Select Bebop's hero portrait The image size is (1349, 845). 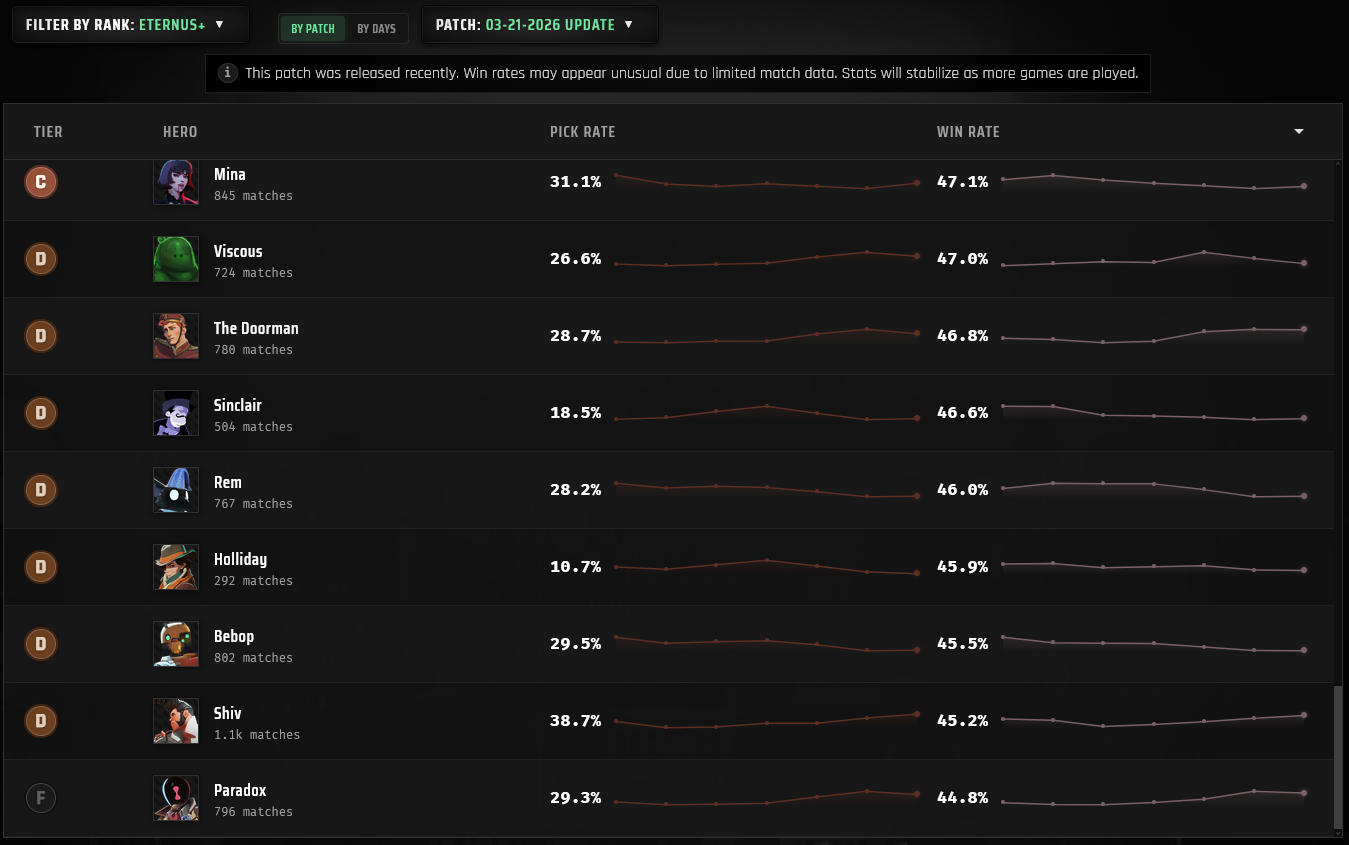[176, 644]
